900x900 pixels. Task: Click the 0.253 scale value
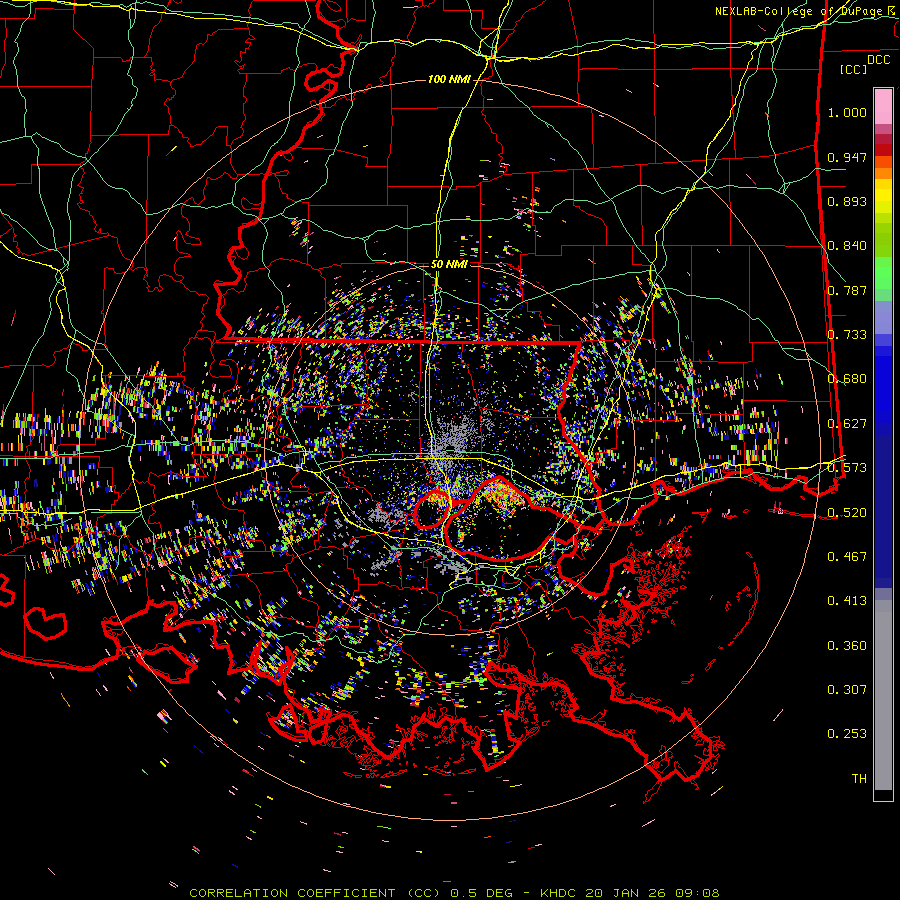point(847,734)
